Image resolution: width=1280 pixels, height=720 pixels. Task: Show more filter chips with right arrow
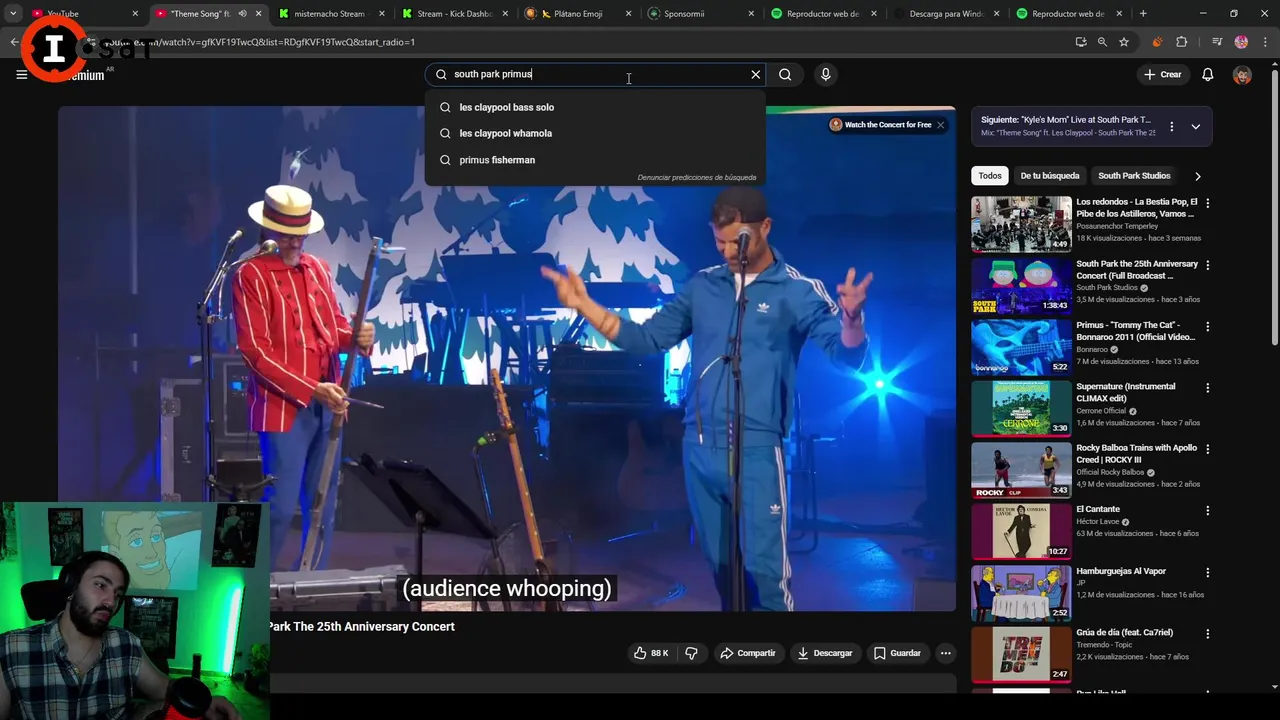tap(1197, 176)
